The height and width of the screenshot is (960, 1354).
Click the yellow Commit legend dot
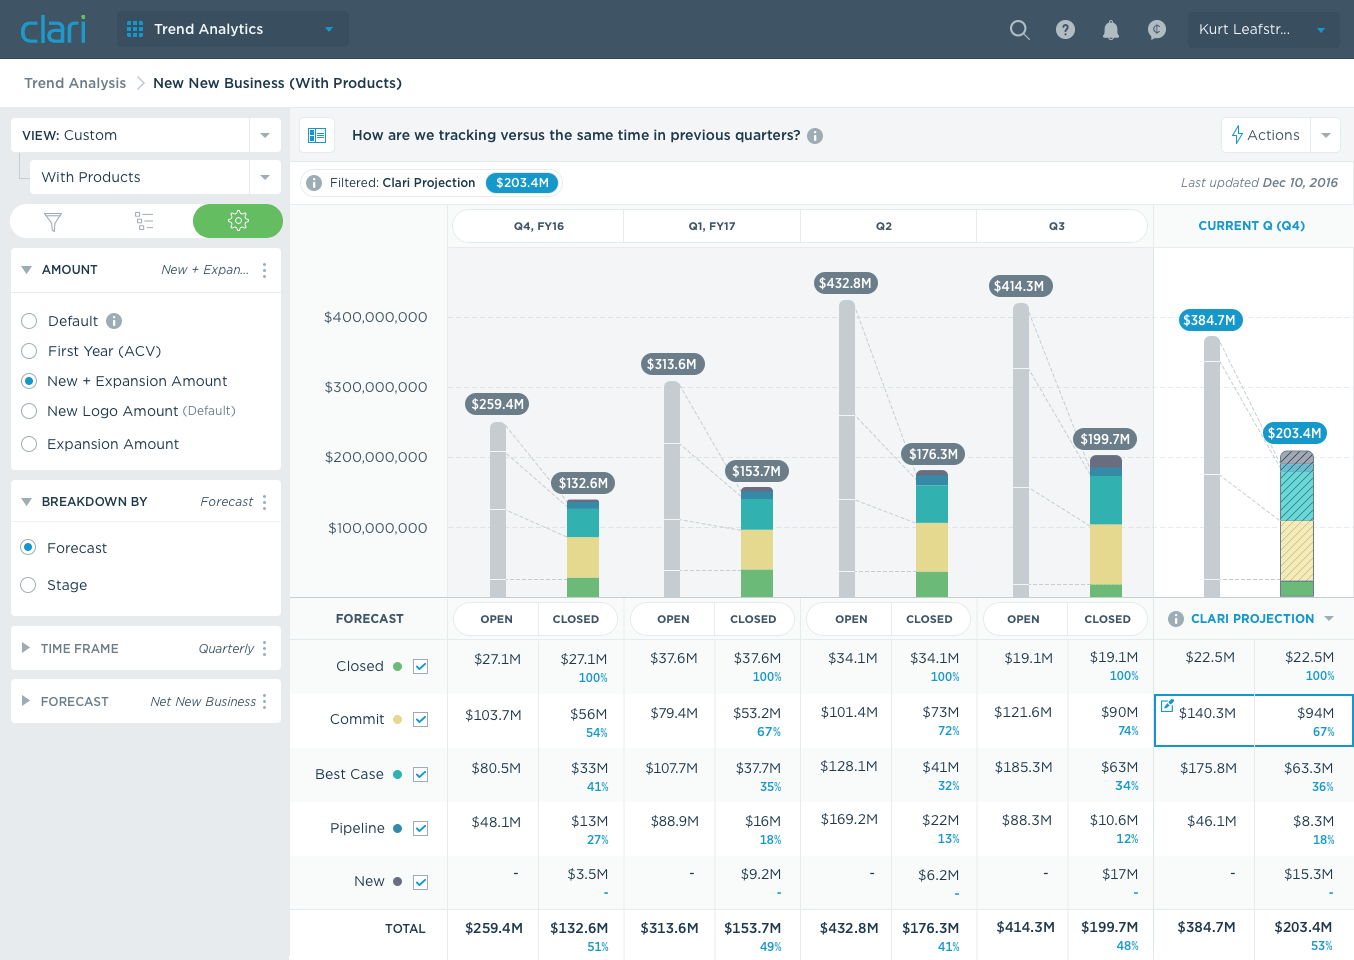point(398,719)
